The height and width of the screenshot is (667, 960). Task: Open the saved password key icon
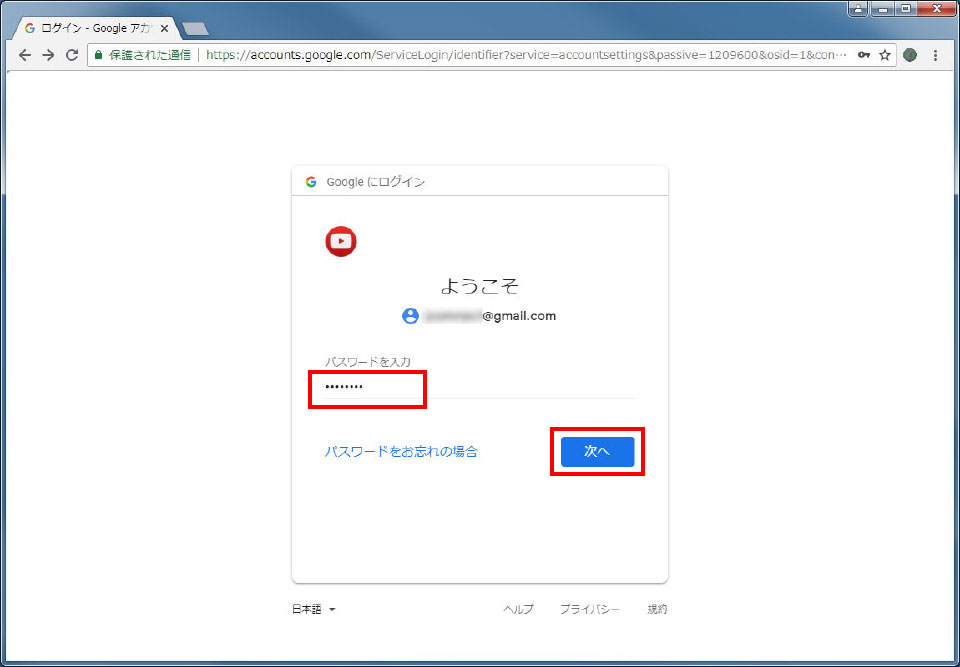(864, 55)
